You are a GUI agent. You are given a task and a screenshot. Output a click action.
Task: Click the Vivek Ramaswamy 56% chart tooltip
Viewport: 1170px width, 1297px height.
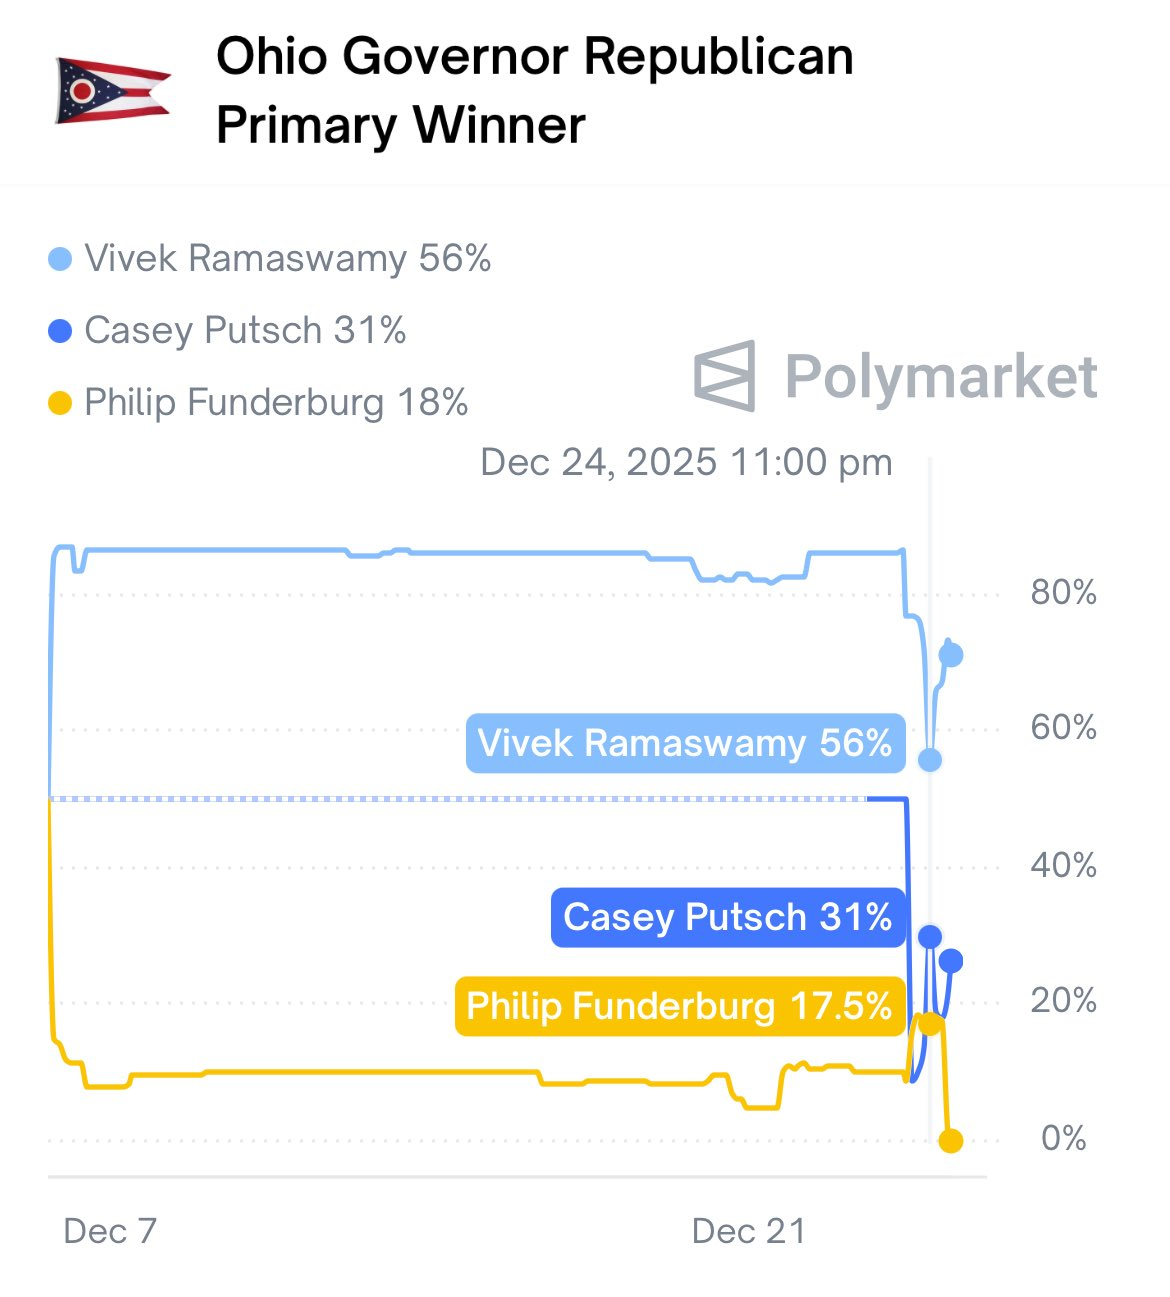(x=685, y=743)
